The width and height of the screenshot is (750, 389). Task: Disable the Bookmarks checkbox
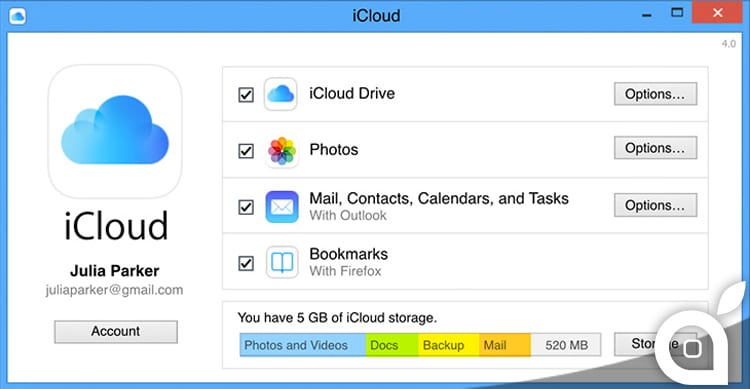246,263
